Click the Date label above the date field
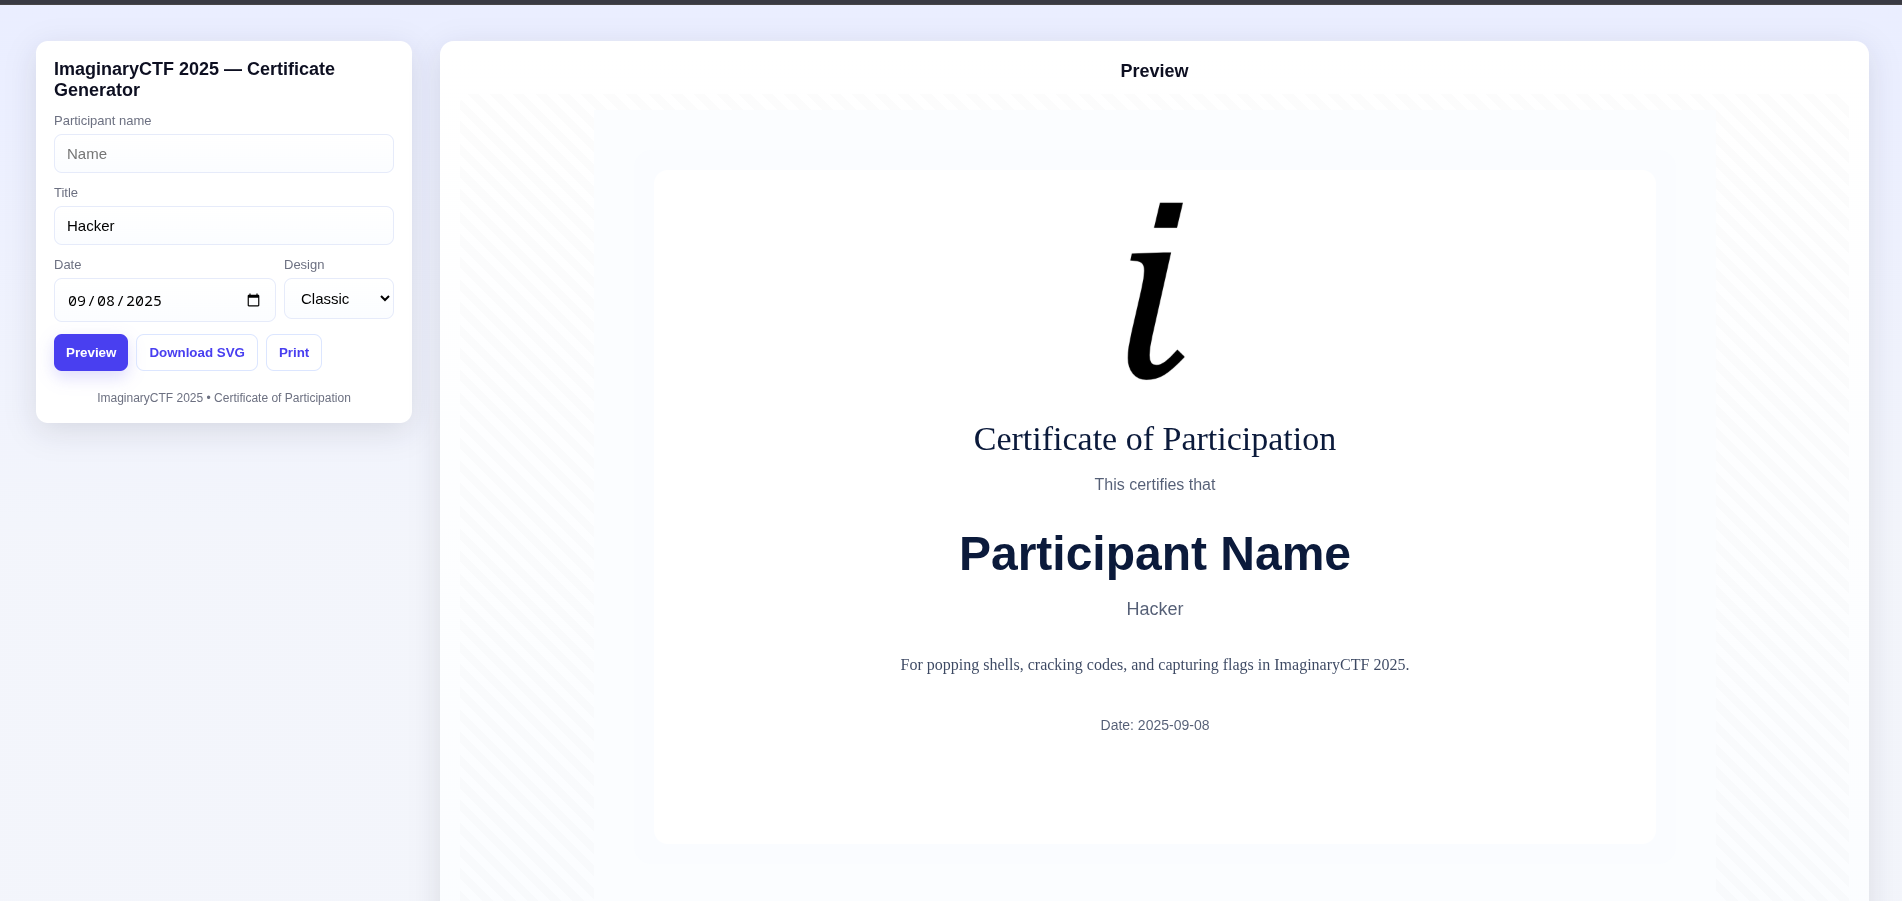 (x=68, y=265)
